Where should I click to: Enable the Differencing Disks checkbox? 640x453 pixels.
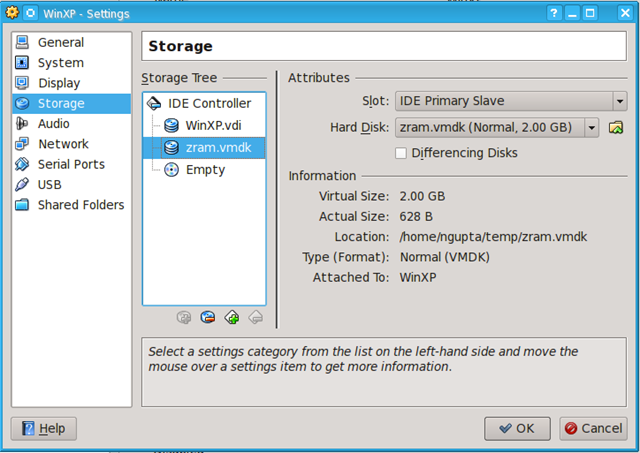(401, 153)
